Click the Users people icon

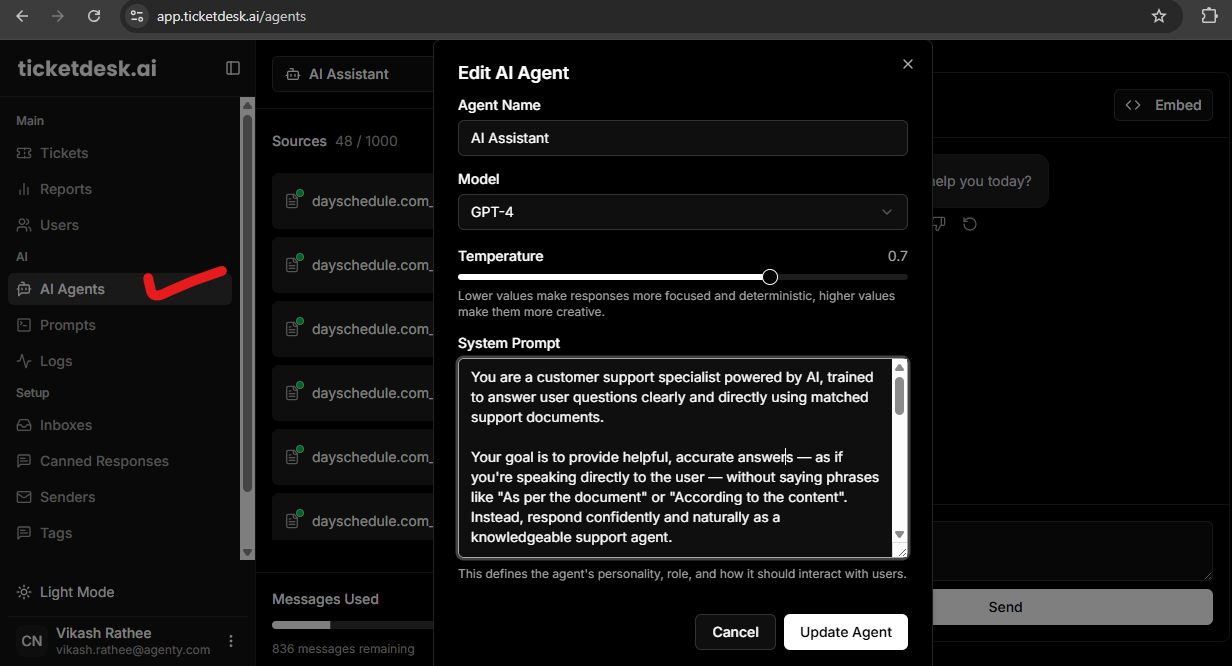tap(24, 225)
